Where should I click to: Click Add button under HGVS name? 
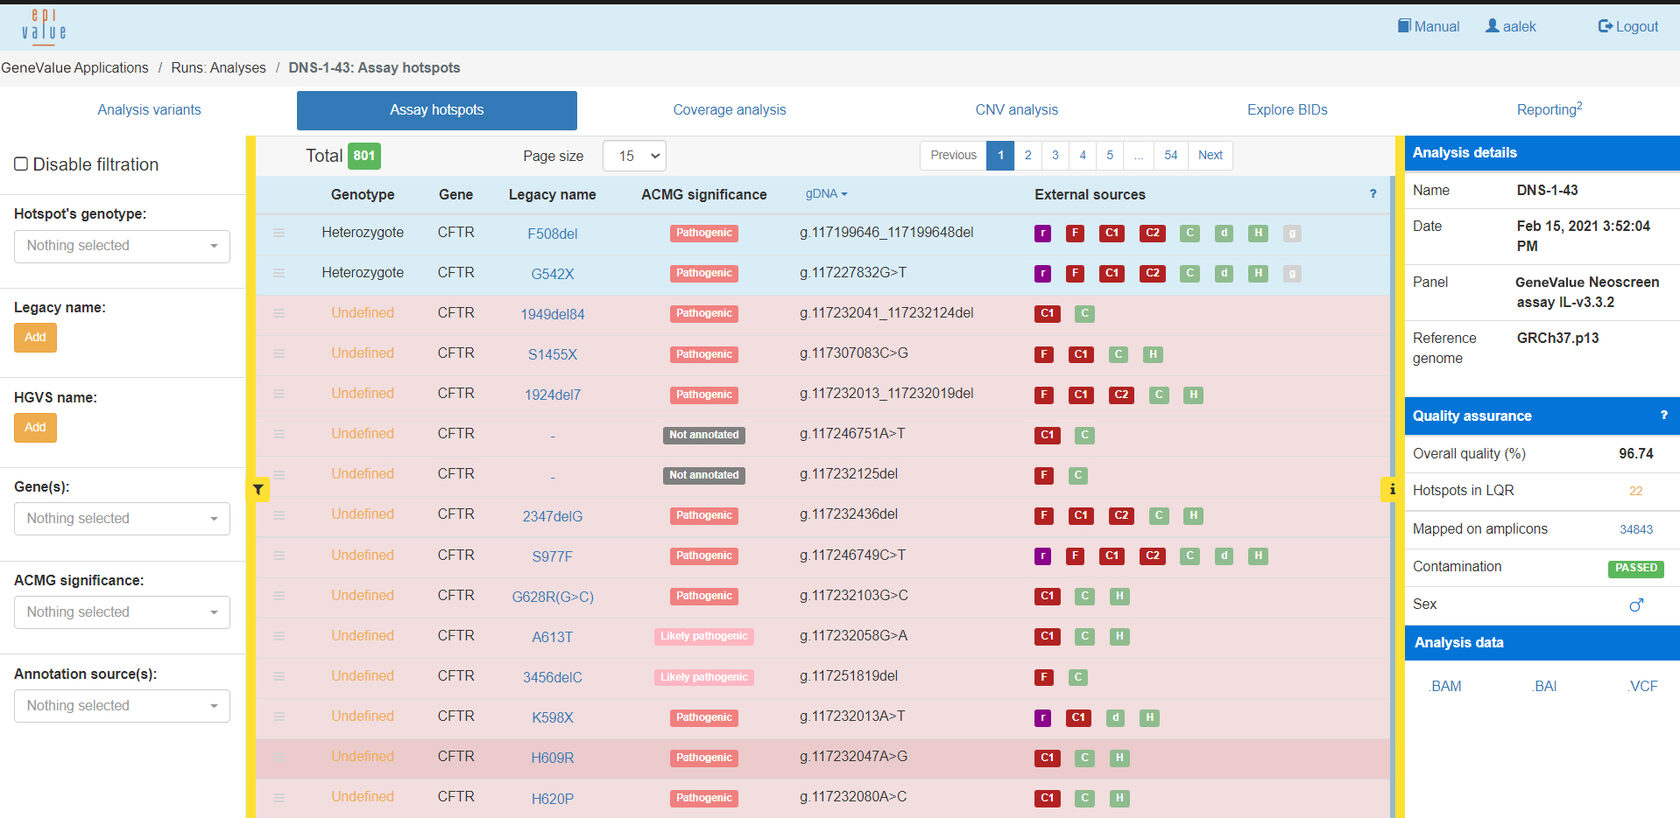point(35,428)
